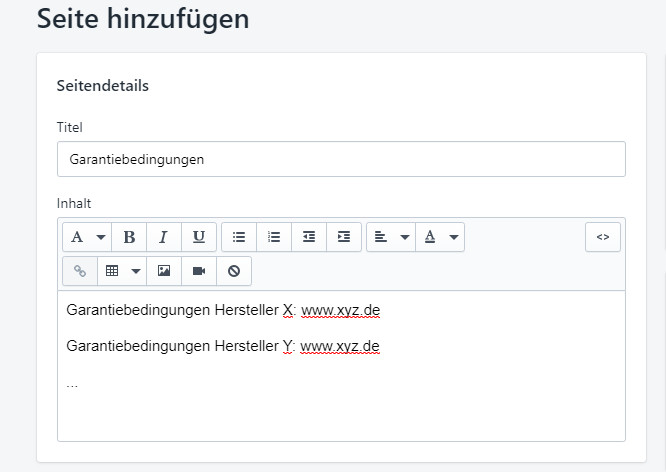The width and height of the screenshot is (666, 472).
Task: Open the font formatting 'A' dropdown
Action: click(87, 237)
